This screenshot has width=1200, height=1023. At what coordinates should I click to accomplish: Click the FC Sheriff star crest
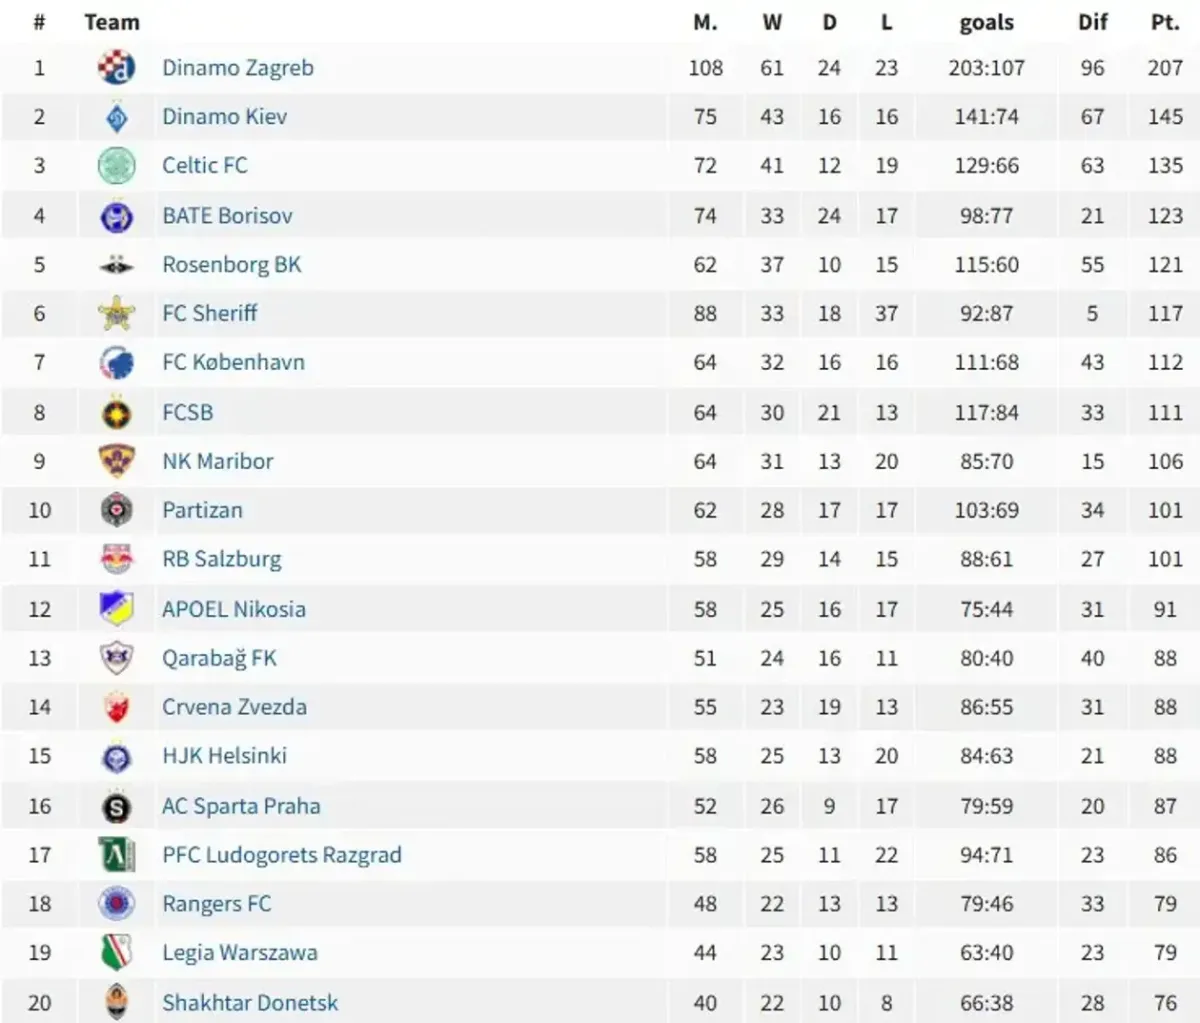coord(117,314)
